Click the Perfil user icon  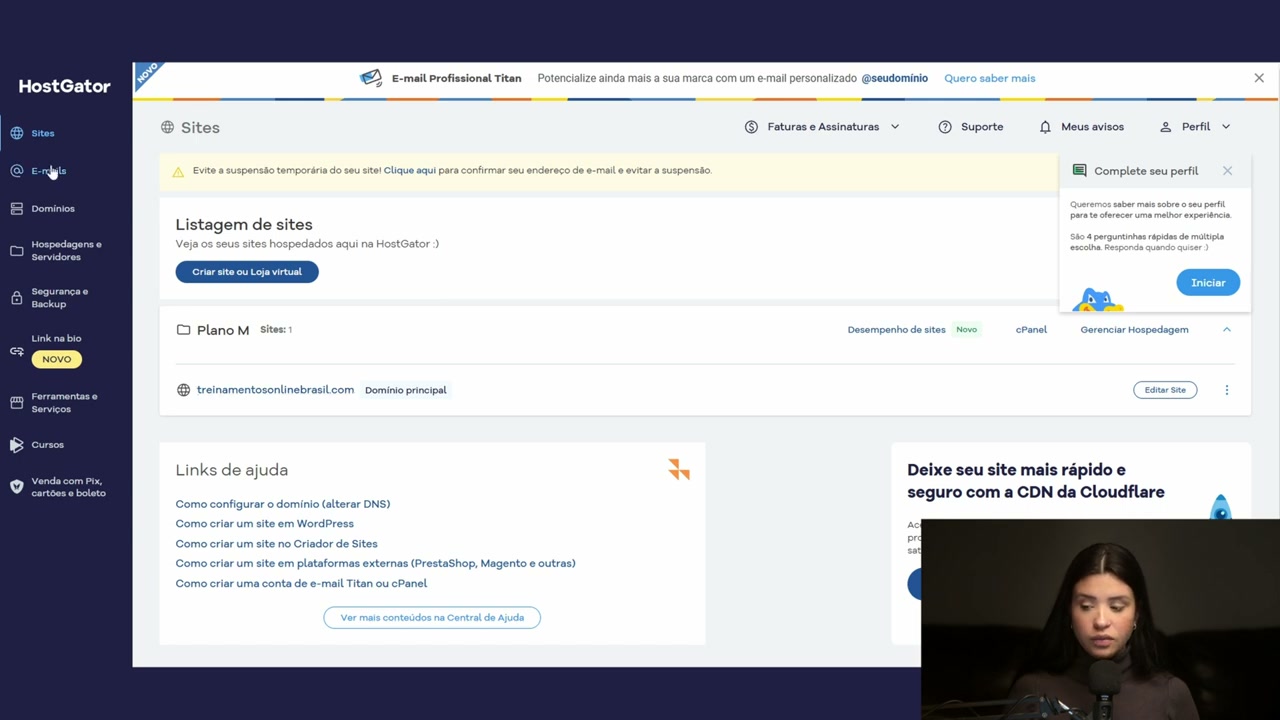point(1165,127)
